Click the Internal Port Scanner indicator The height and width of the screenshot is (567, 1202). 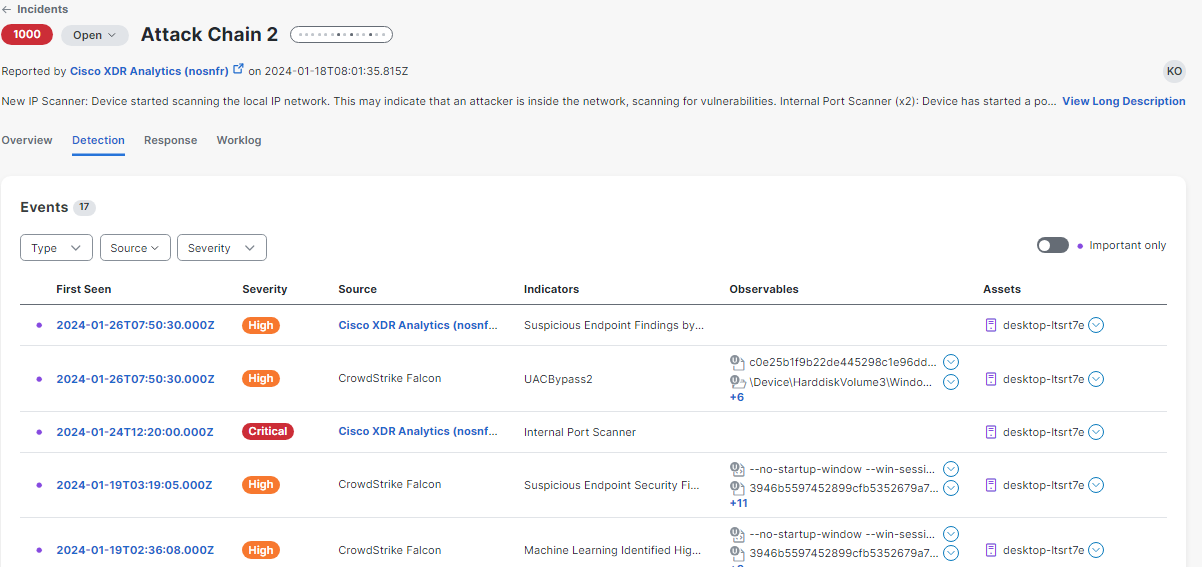tap(580, 432)
